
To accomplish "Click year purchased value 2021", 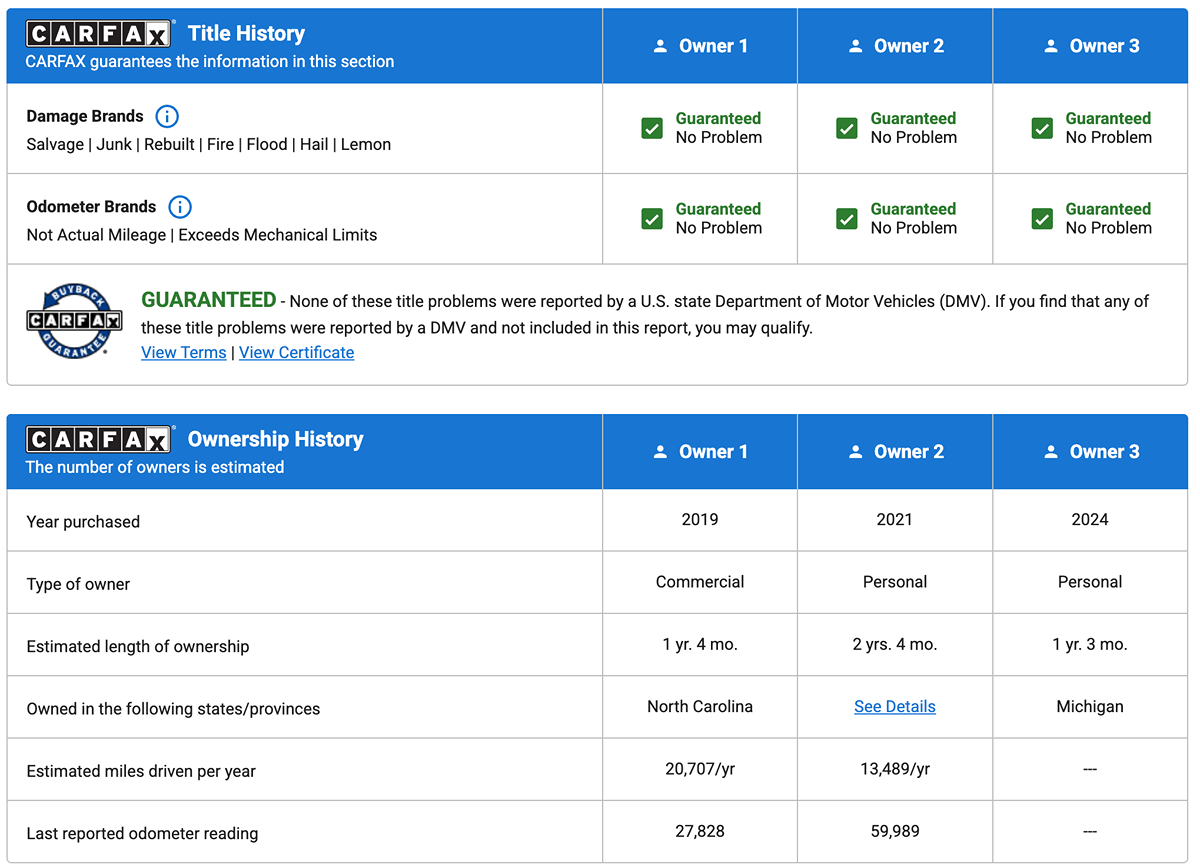I will pos(895,519).
